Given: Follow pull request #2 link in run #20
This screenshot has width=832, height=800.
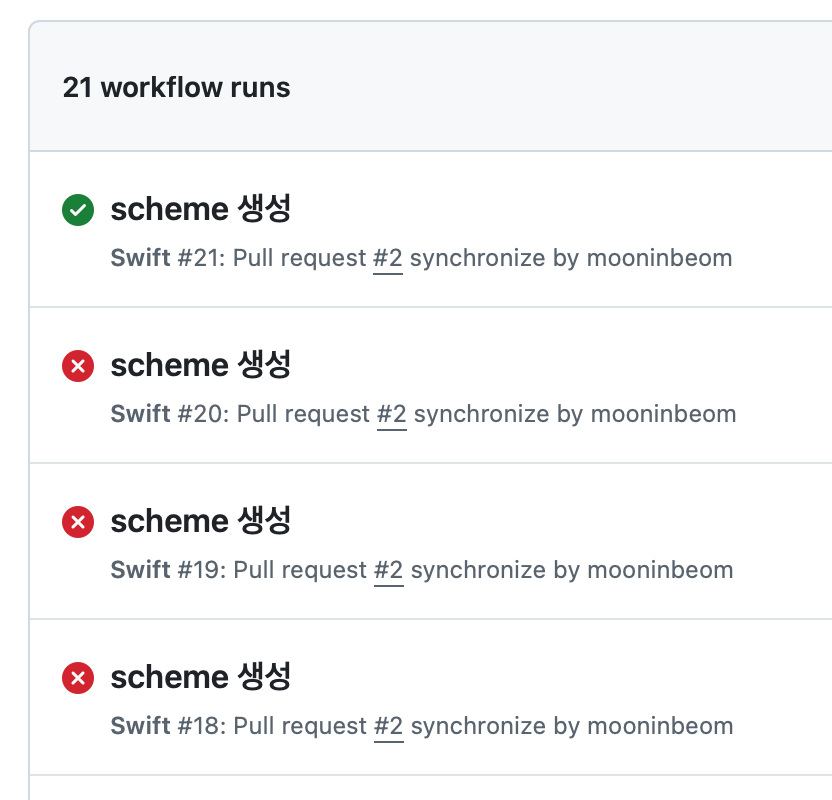Looking at the screenshot, I should tap(391, 414).
